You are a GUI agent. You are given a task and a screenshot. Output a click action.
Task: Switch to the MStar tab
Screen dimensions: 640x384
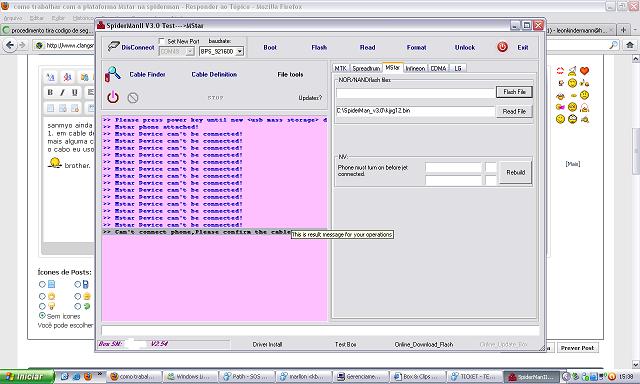pyautogui.click(x=392, y=67)
